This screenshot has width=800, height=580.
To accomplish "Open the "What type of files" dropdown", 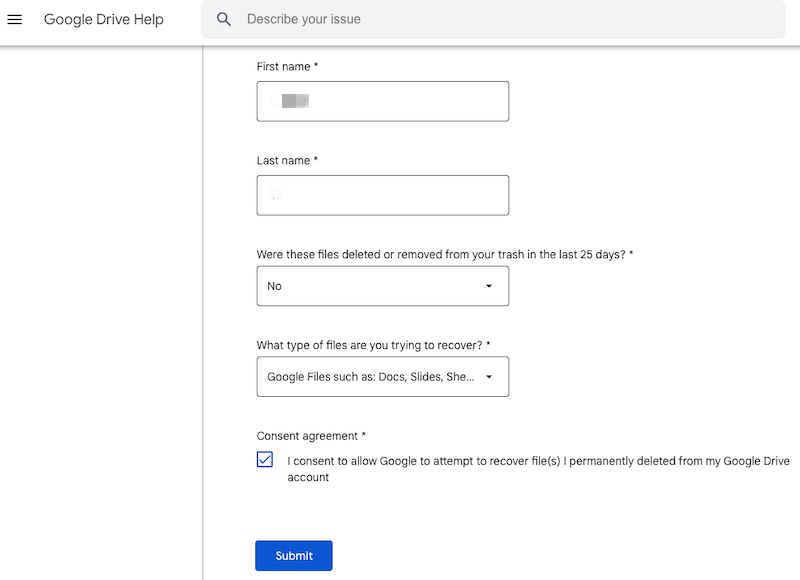I will tap(383, 376).
